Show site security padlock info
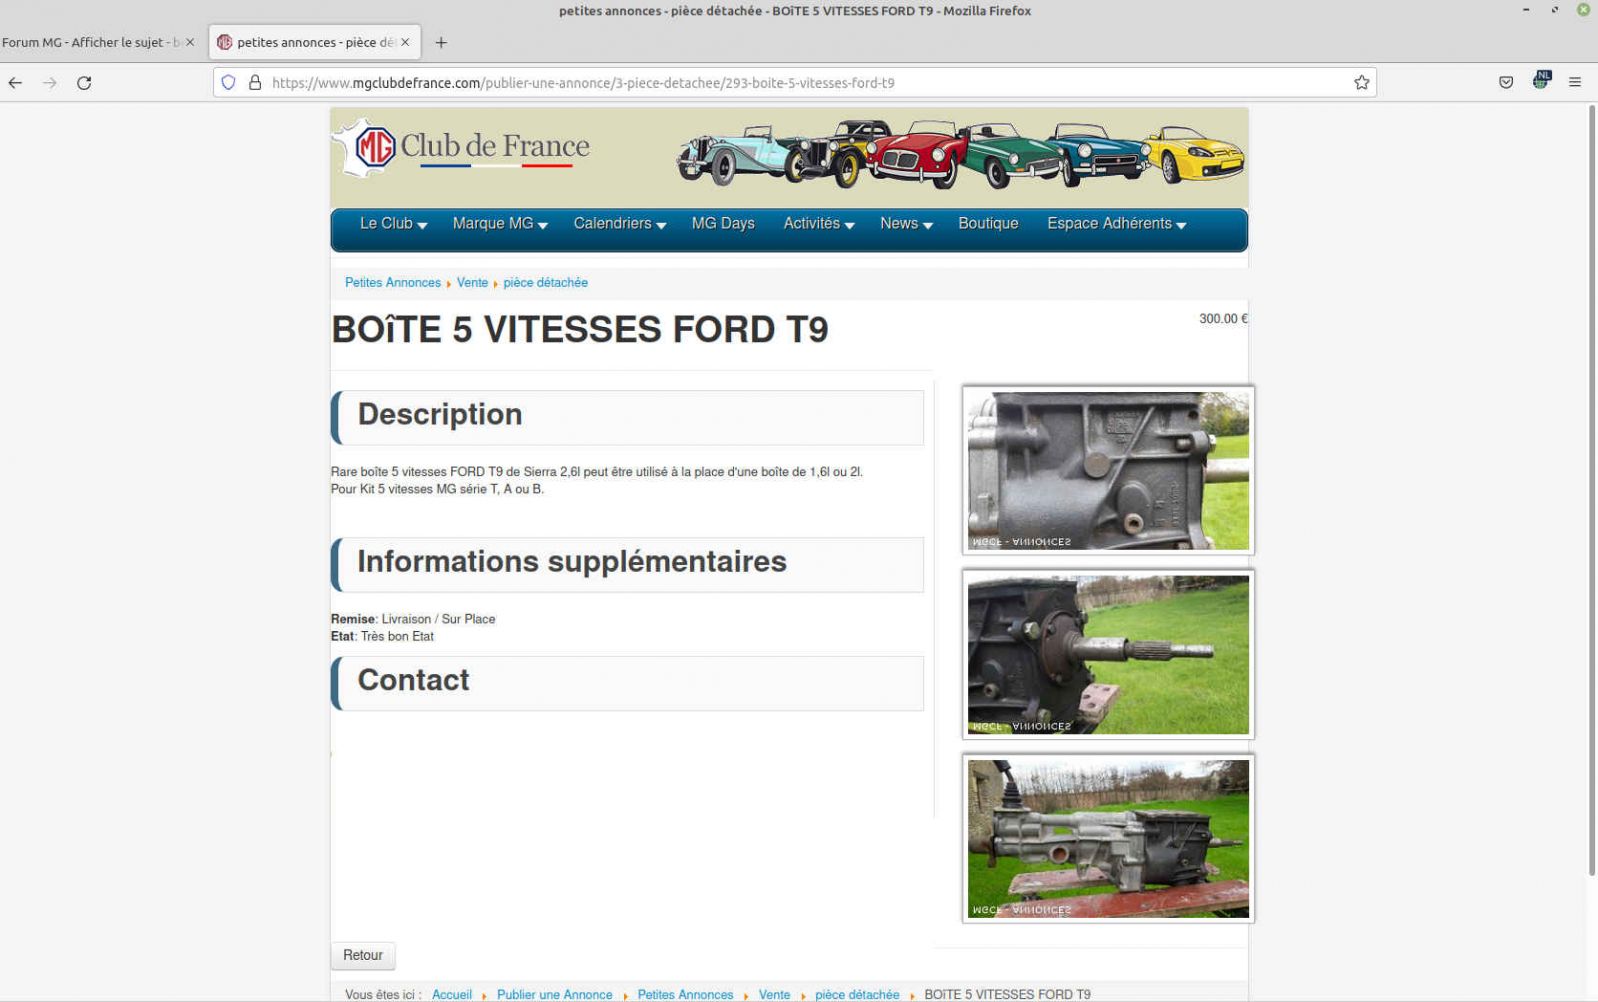Image resolution: width=1598 pixels, height=1002 pixels. [x=255, y=83]
